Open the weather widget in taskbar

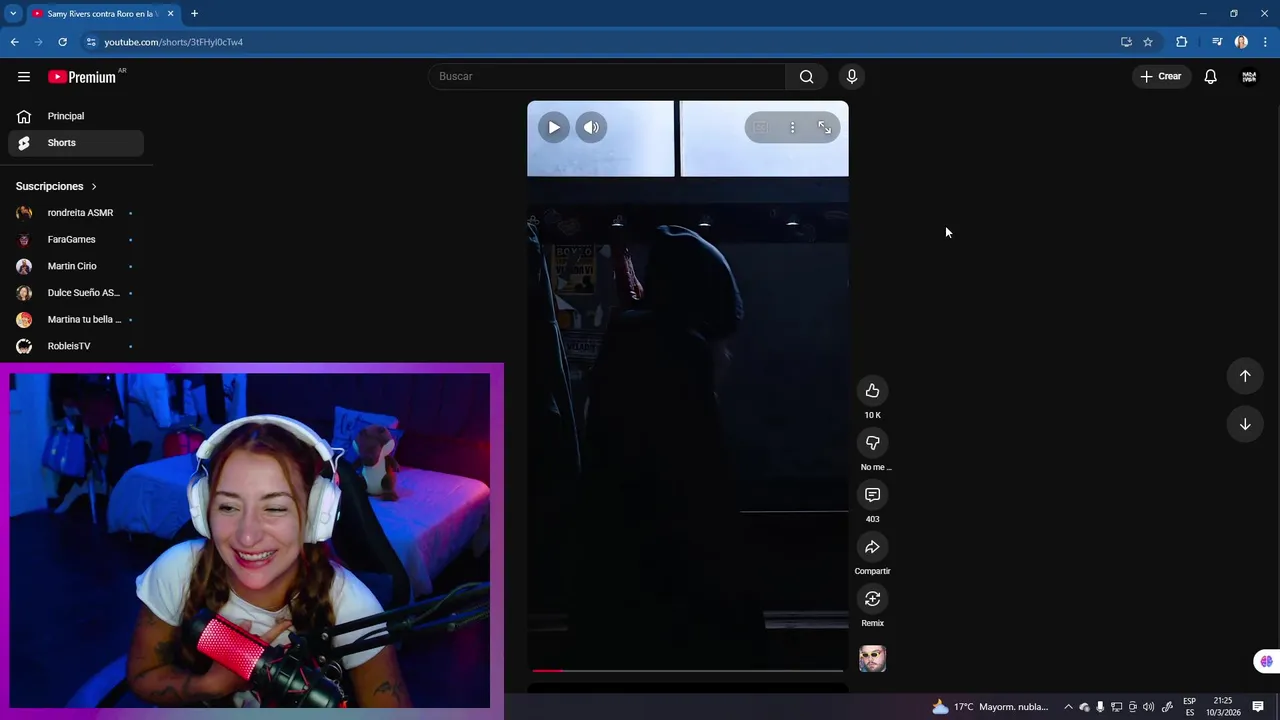990,707
